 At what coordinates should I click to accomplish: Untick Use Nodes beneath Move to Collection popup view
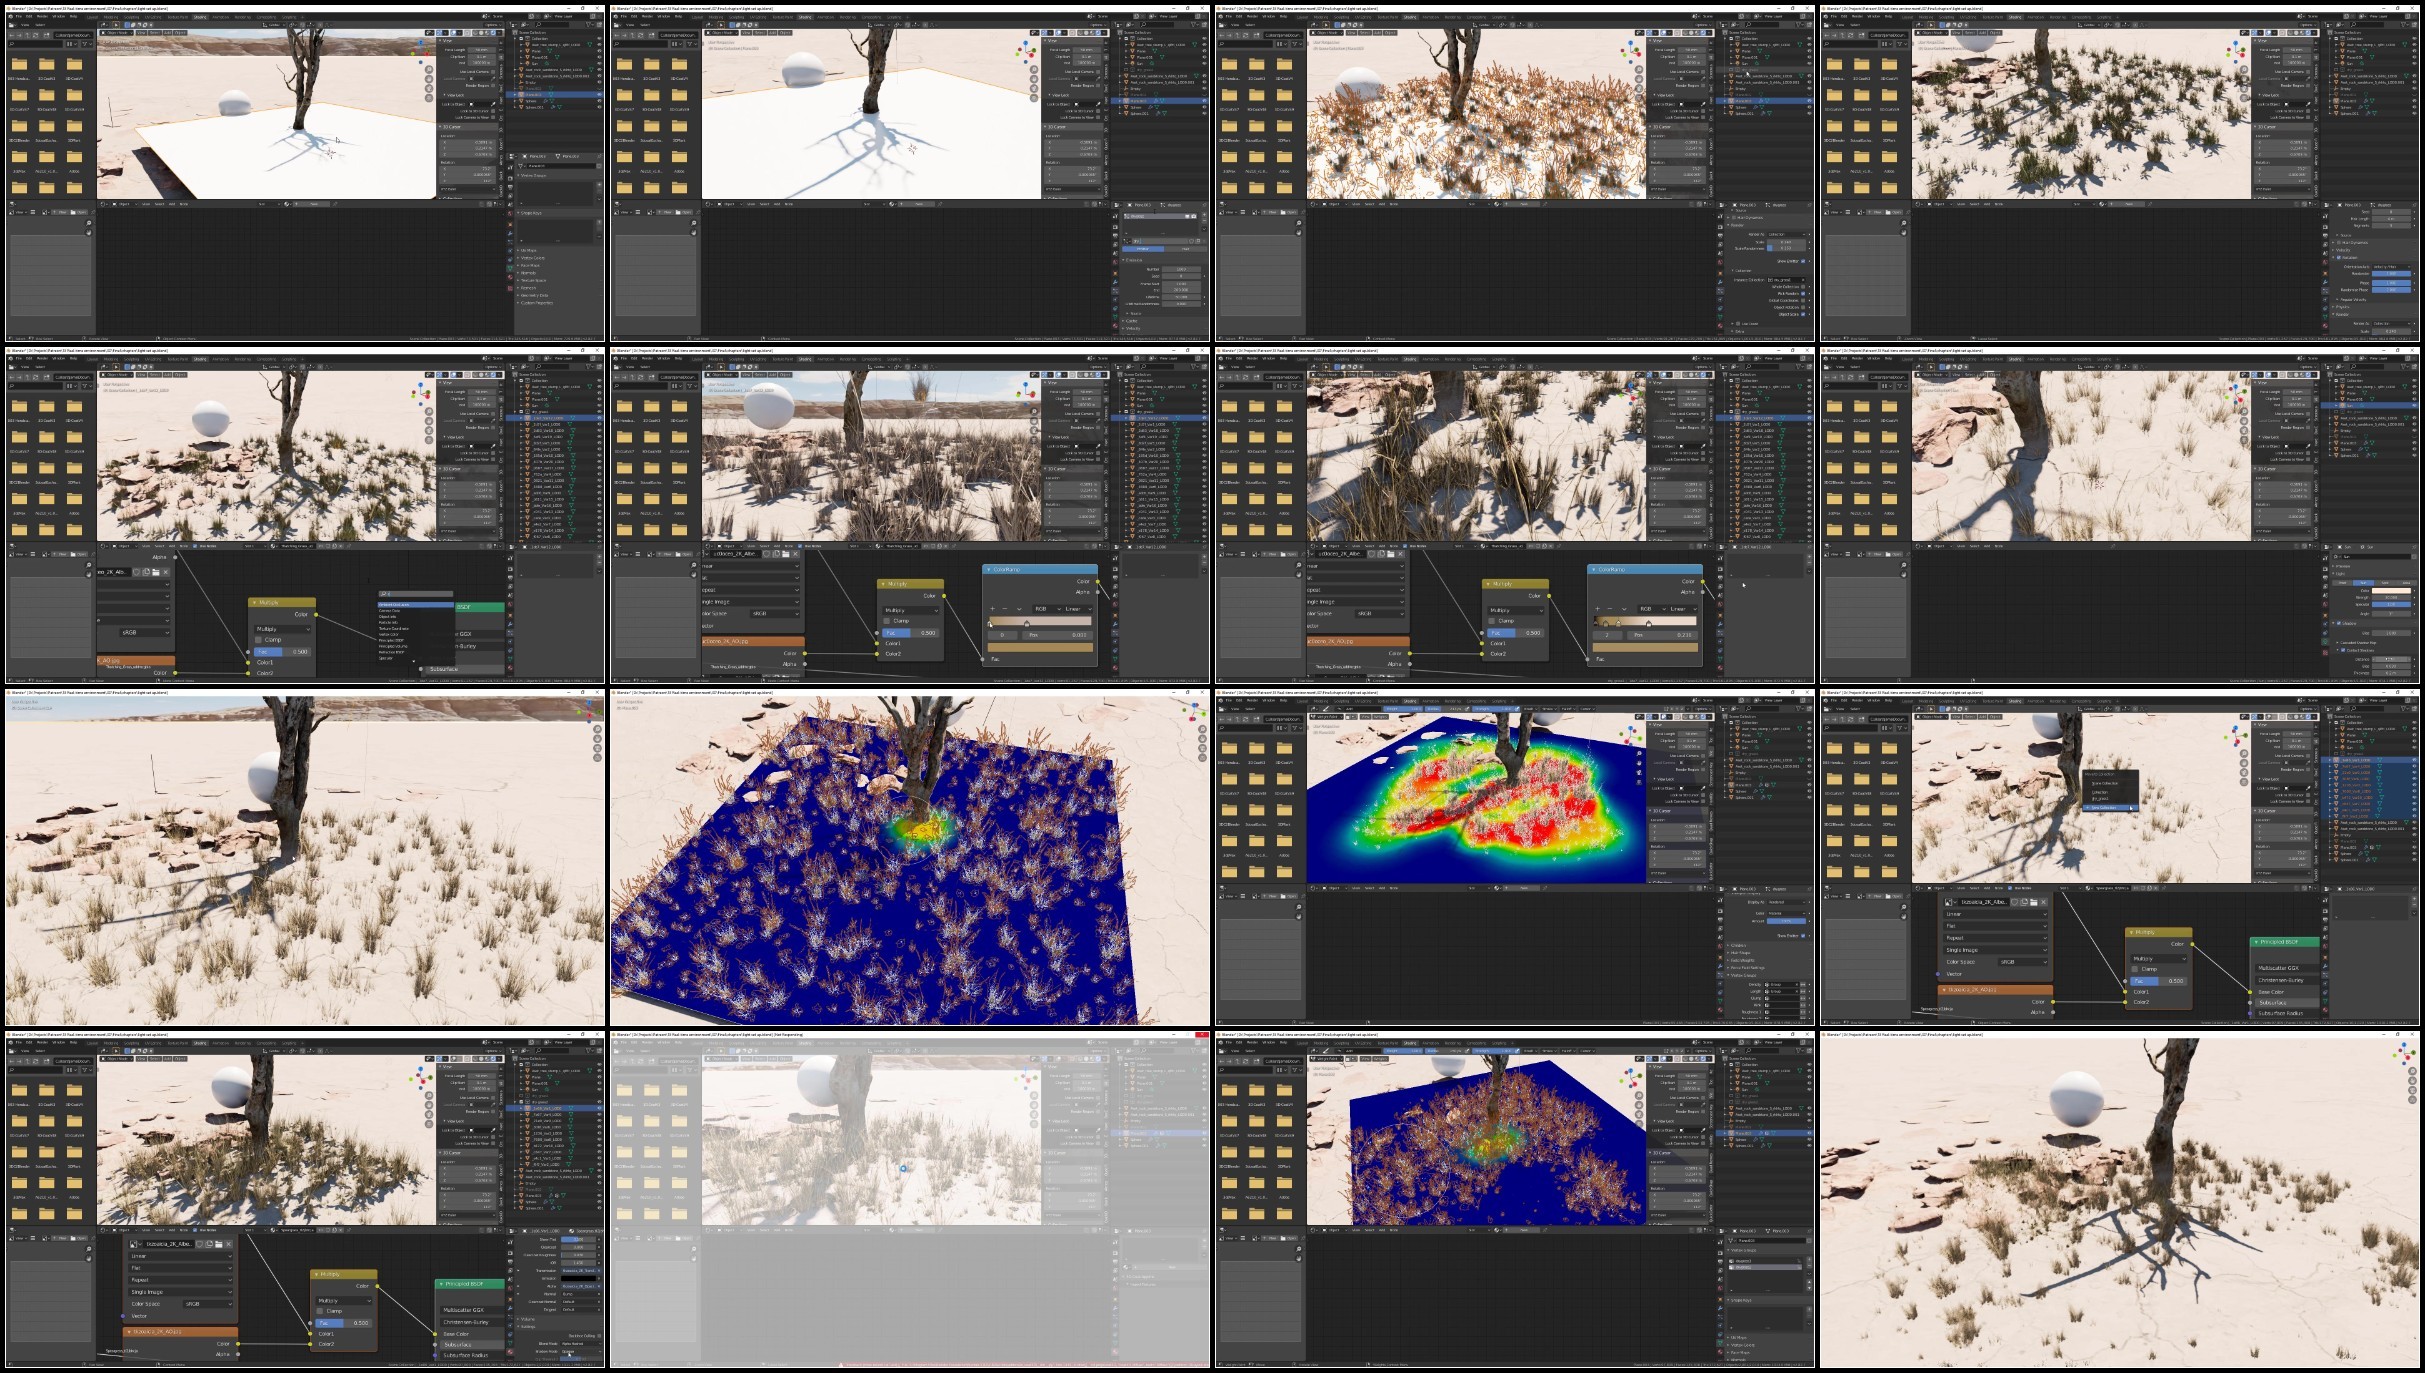point(2010,888)
